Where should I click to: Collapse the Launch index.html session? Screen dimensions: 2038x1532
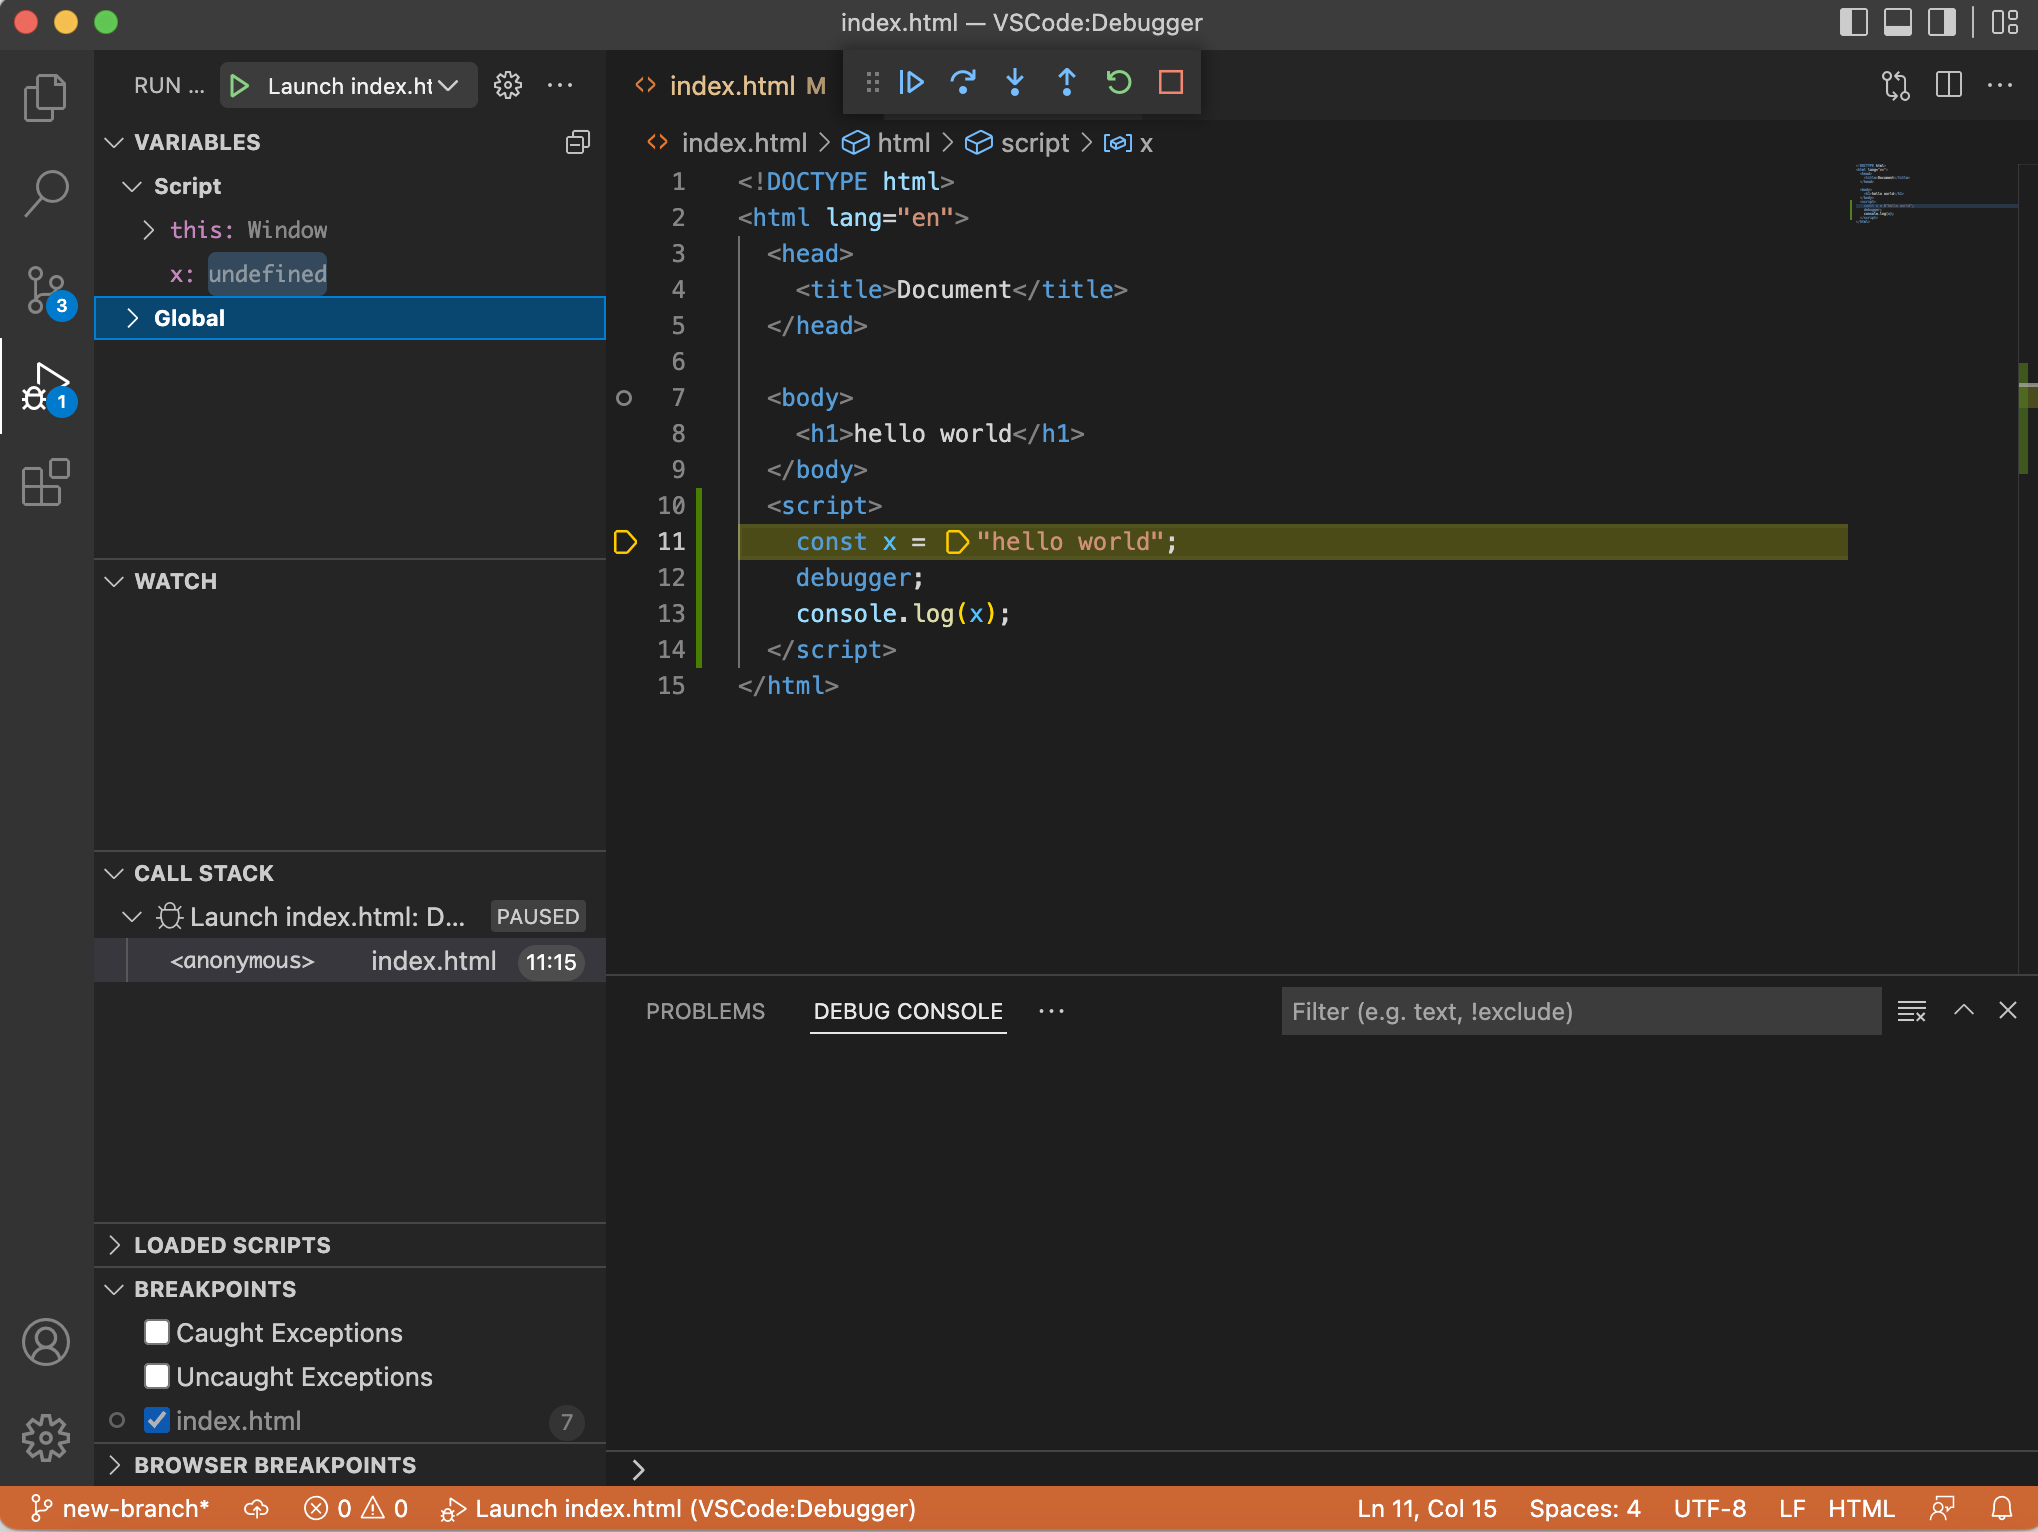click(131, 916)
